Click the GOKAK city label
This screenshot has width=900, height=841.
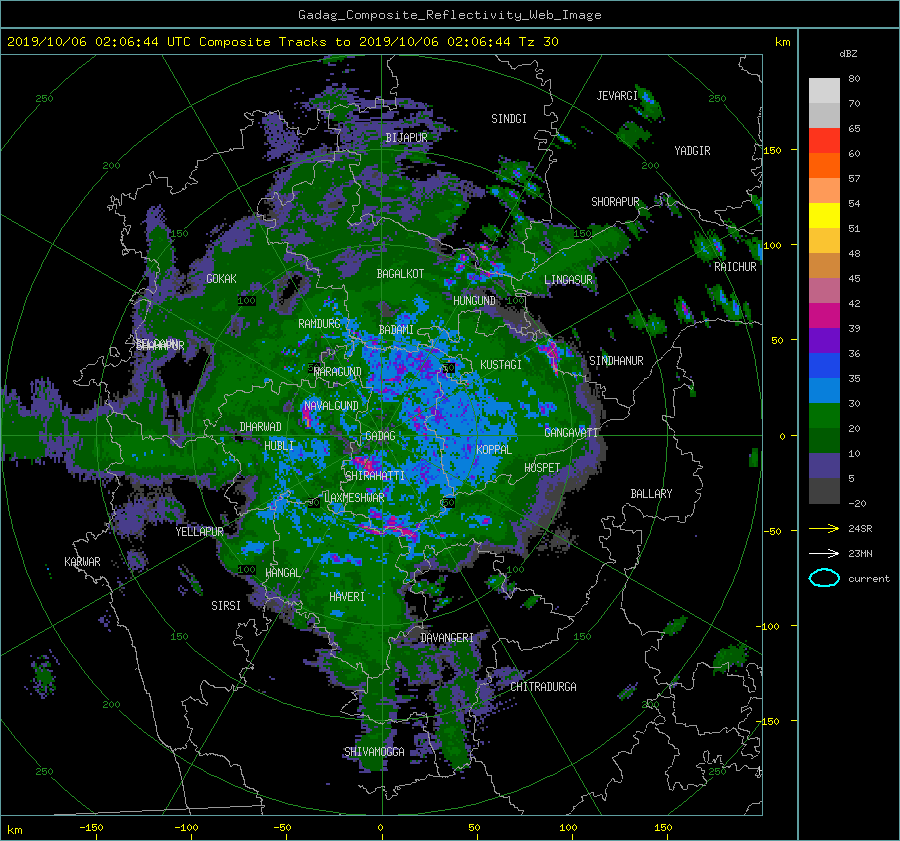(x=222, y=279)
